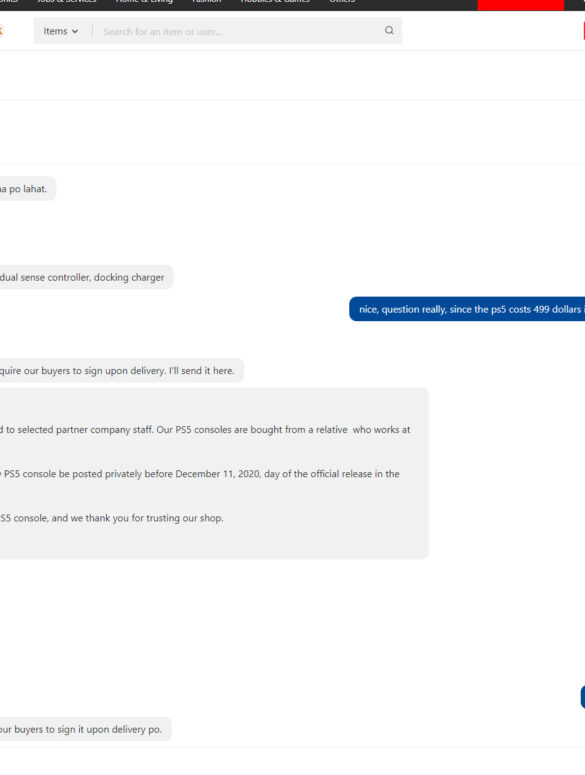Click the partial blue bubble at right edge

[583, 697]
